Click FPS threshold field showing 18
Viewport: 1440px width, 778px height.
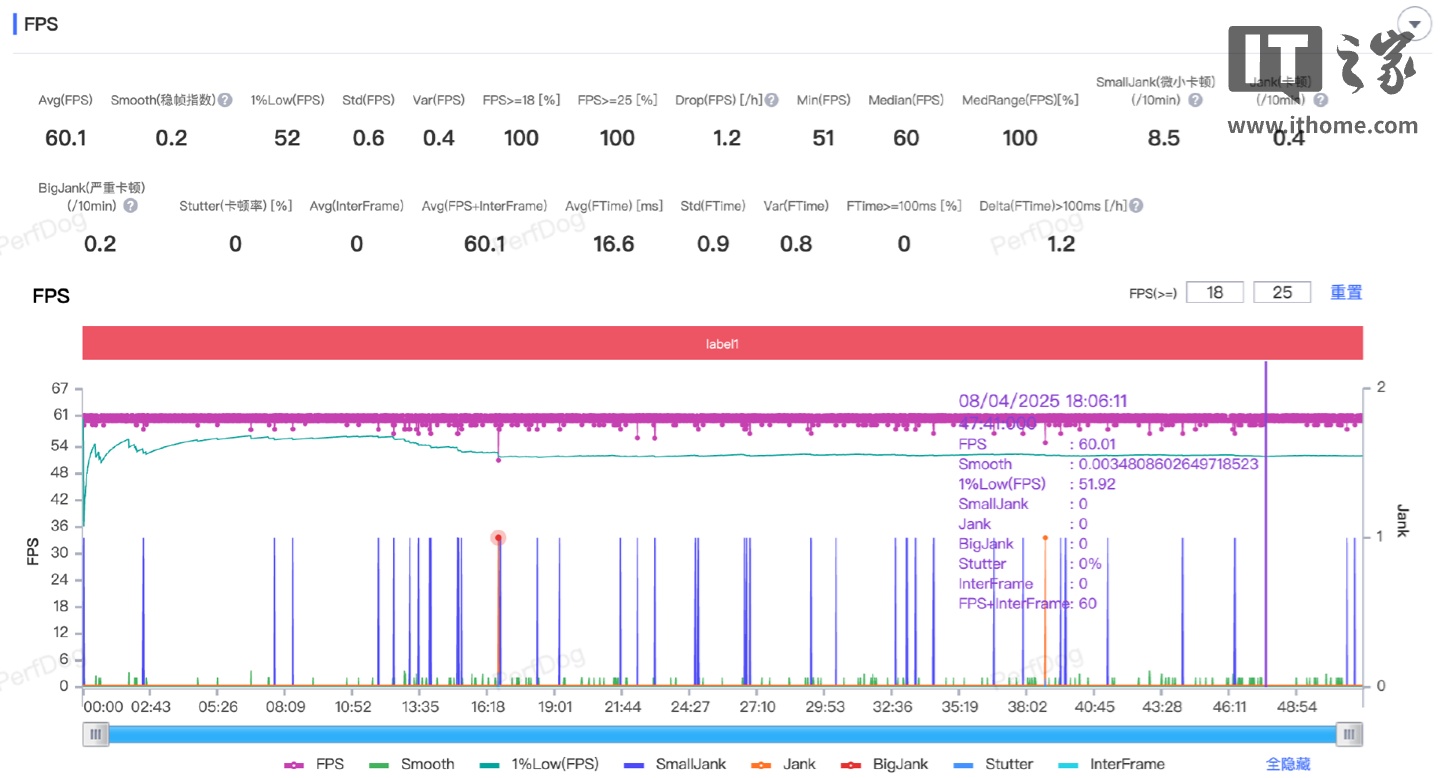click(1215, 292)
